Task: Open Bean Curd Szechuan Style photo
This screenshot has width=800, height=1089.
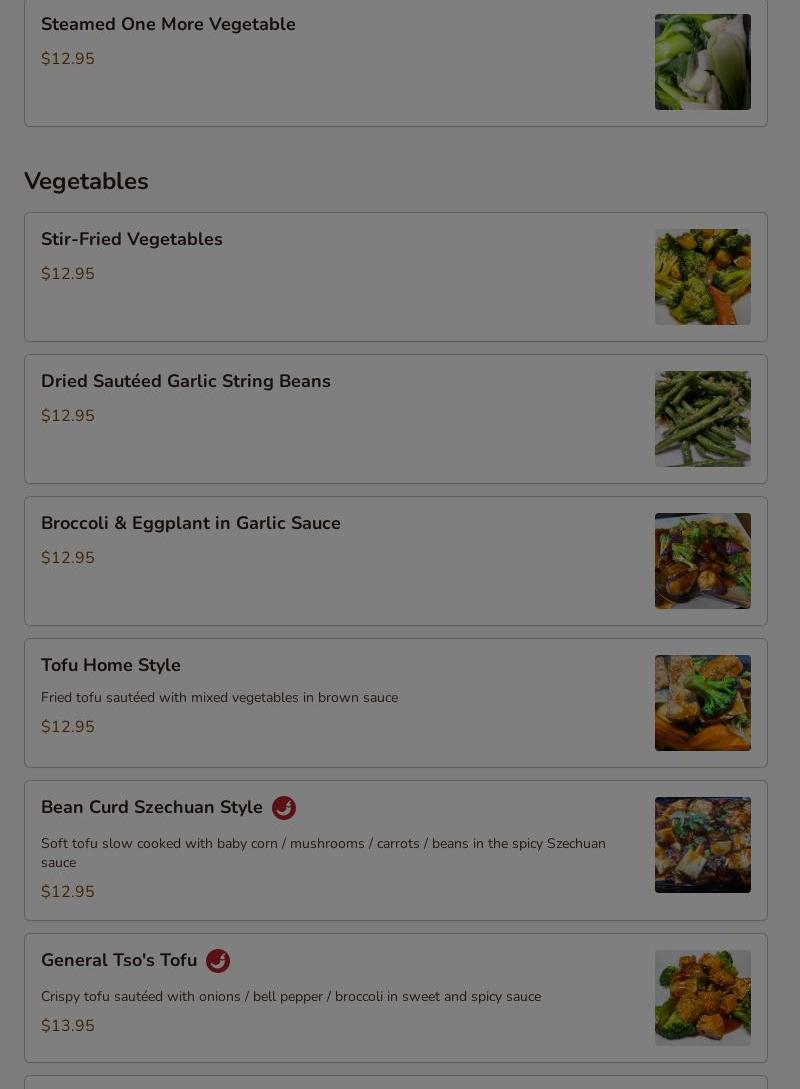Action: [x=703, y=845]
